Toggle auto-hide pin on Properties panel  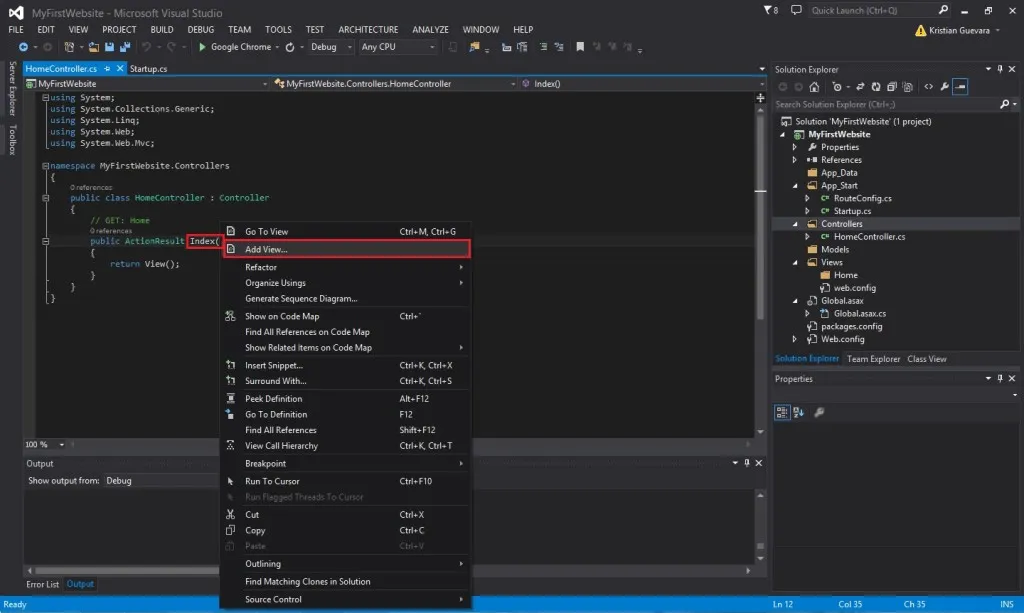[x=1000, y=379]
